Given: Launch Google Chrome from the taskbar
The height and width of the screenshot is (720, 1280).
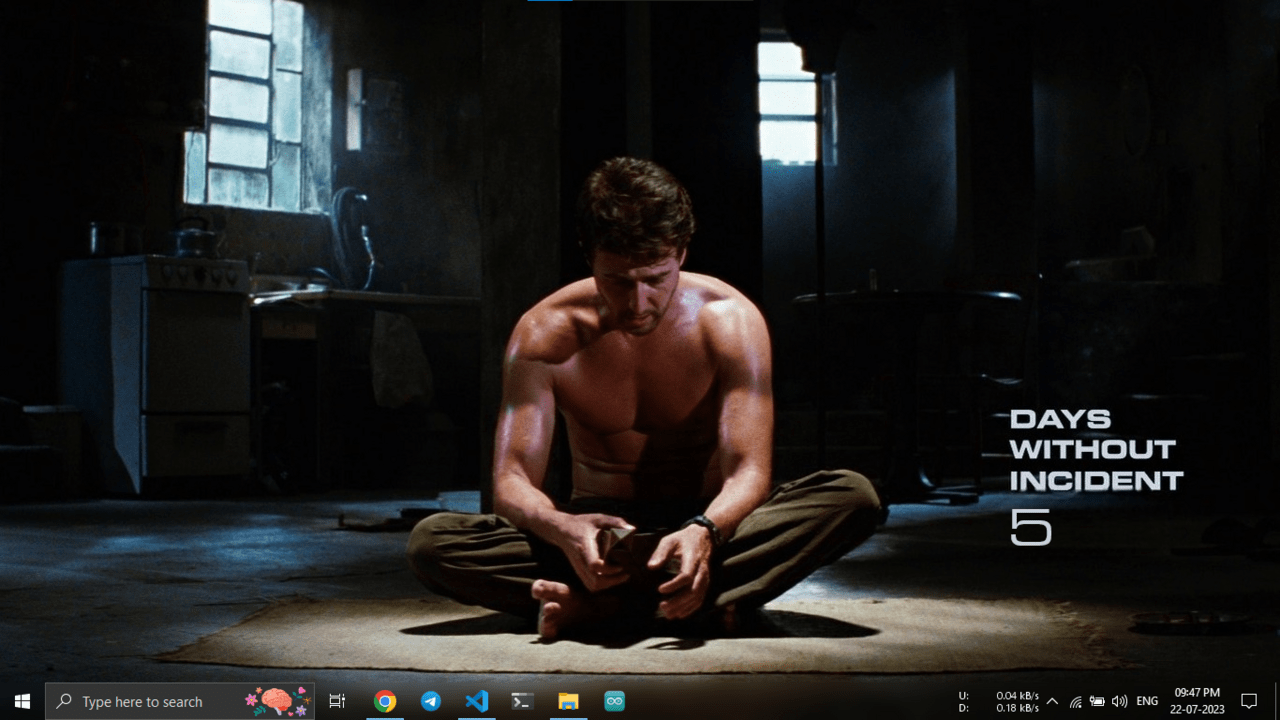Looking at the screenshot, I should point(385,701).
